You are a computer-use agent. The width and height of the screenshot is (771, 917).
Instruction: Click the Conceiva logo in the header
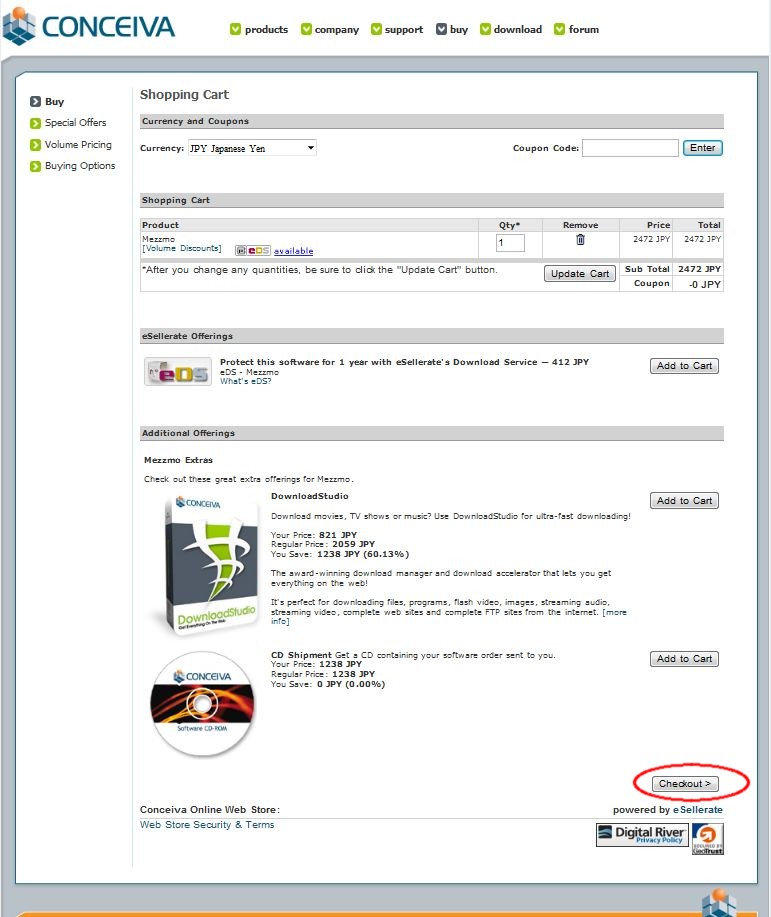[x=89, y=26]
